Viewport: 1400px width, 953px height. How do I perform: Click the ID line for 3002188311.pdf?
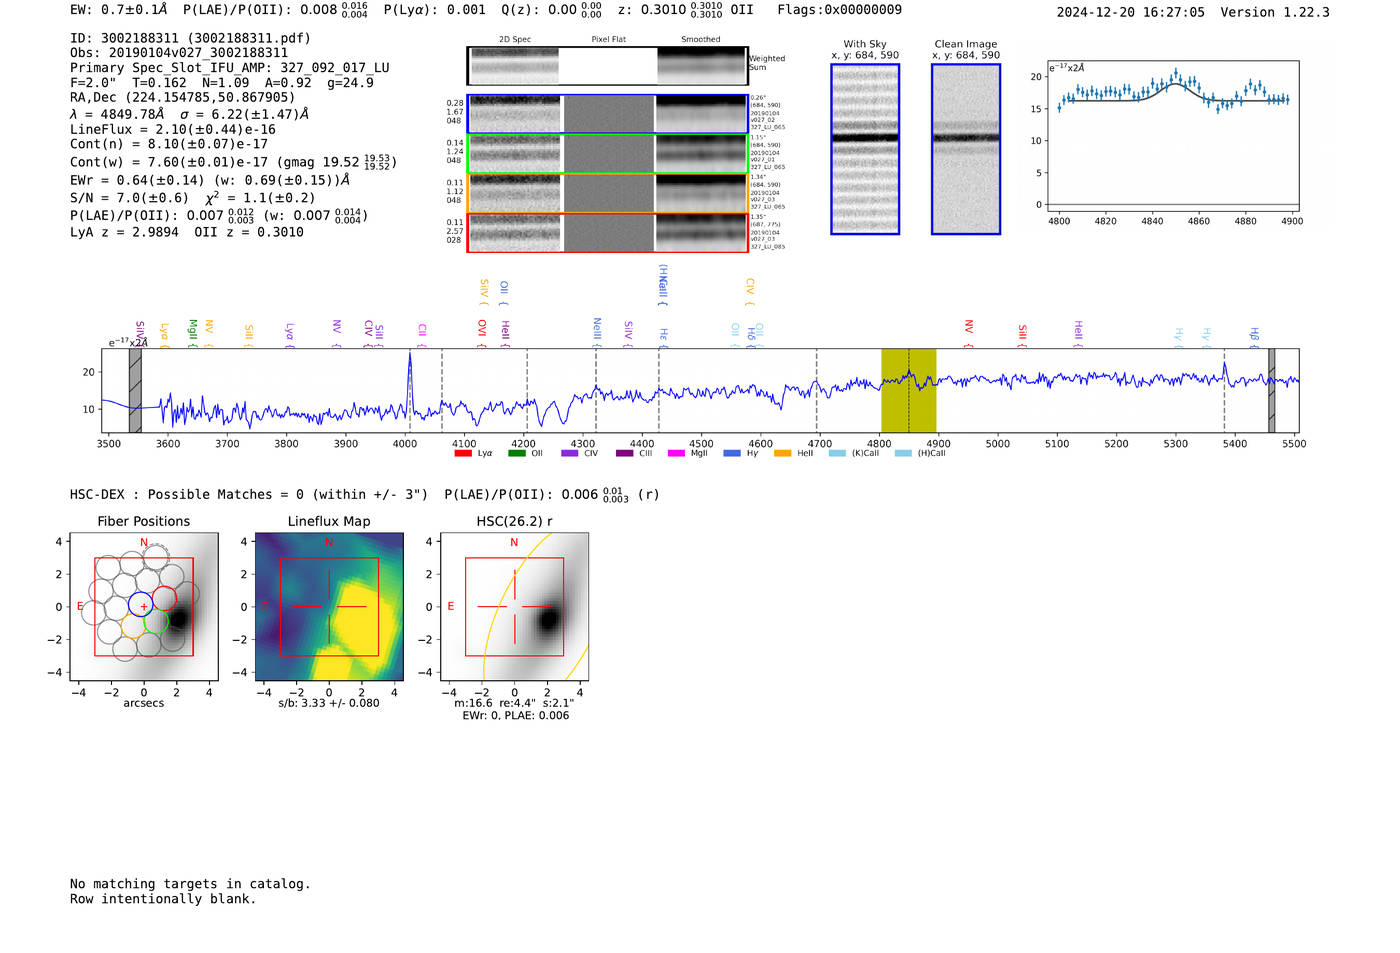coord(190,38)
